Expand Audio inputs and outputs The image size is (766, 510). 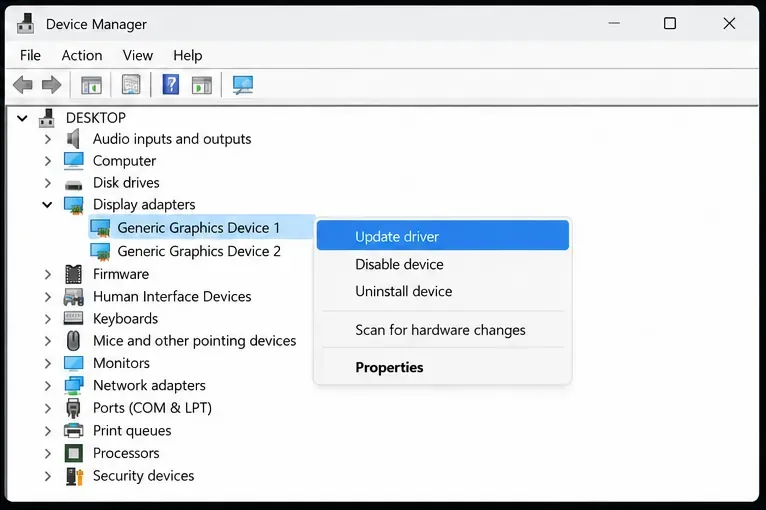pos(47,139)
